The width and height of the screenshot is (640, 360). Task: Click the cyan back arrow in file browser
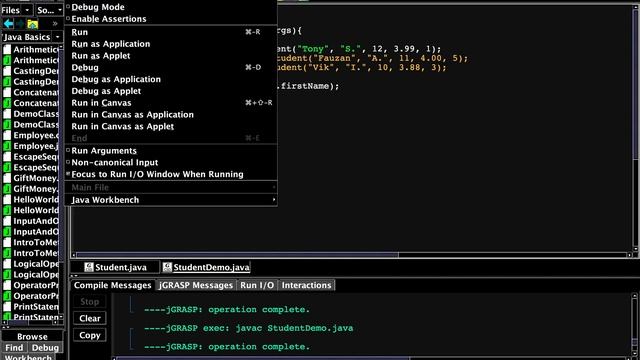click(8, 24)
